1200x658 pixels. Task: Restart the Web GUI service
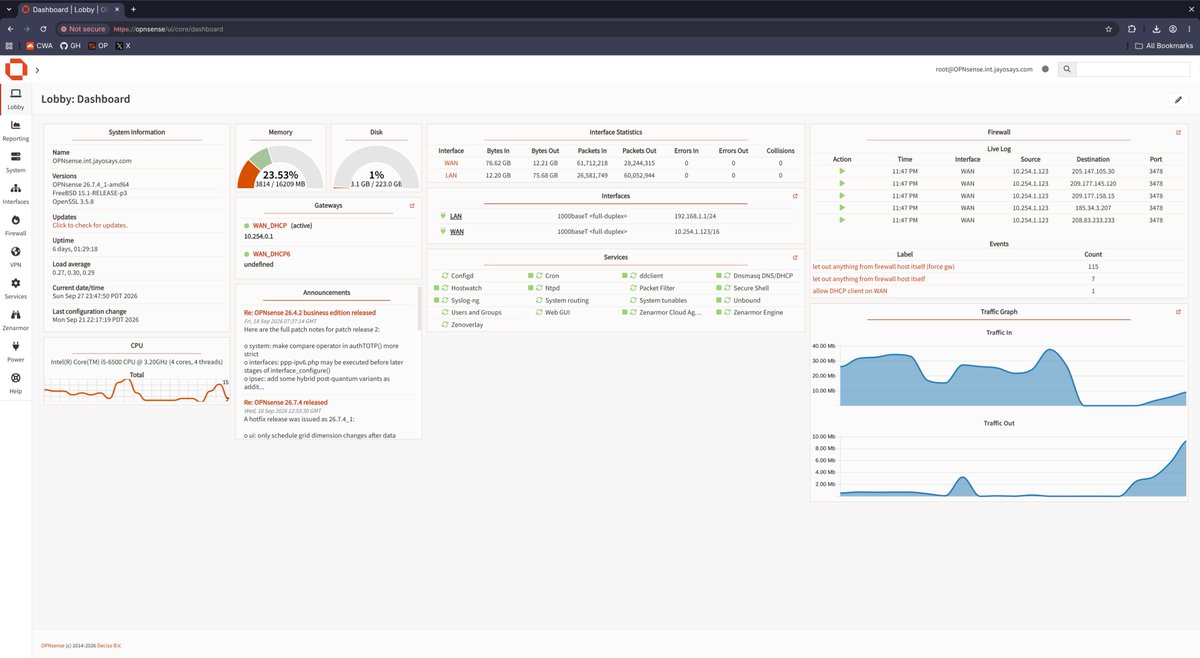[x=539, y=313]
